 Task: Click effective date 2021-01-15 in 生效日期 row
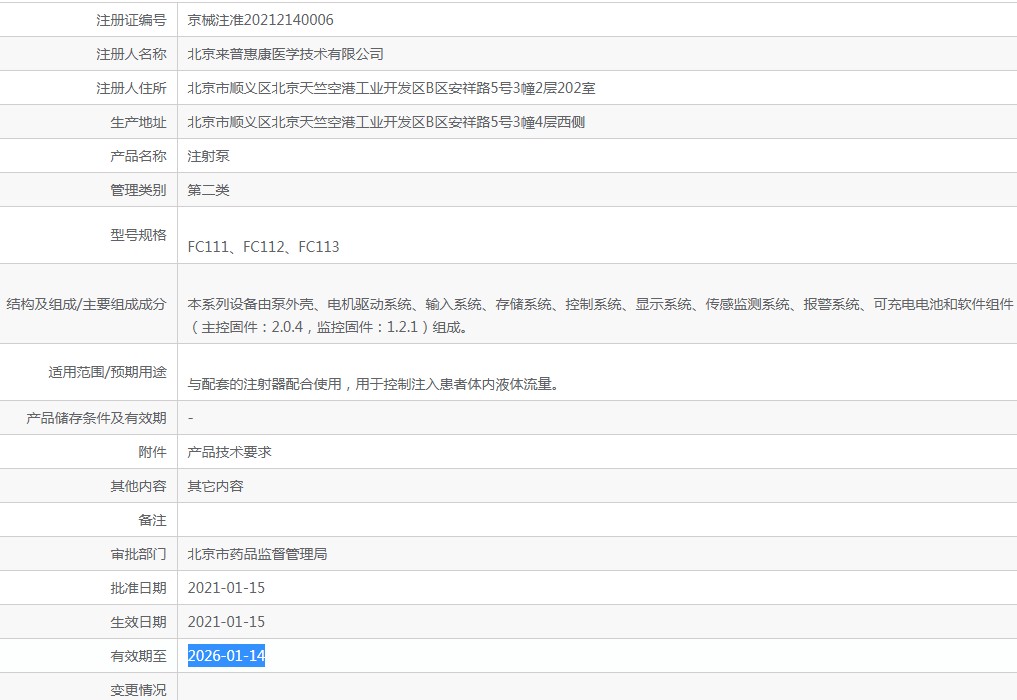coord(226,622)
